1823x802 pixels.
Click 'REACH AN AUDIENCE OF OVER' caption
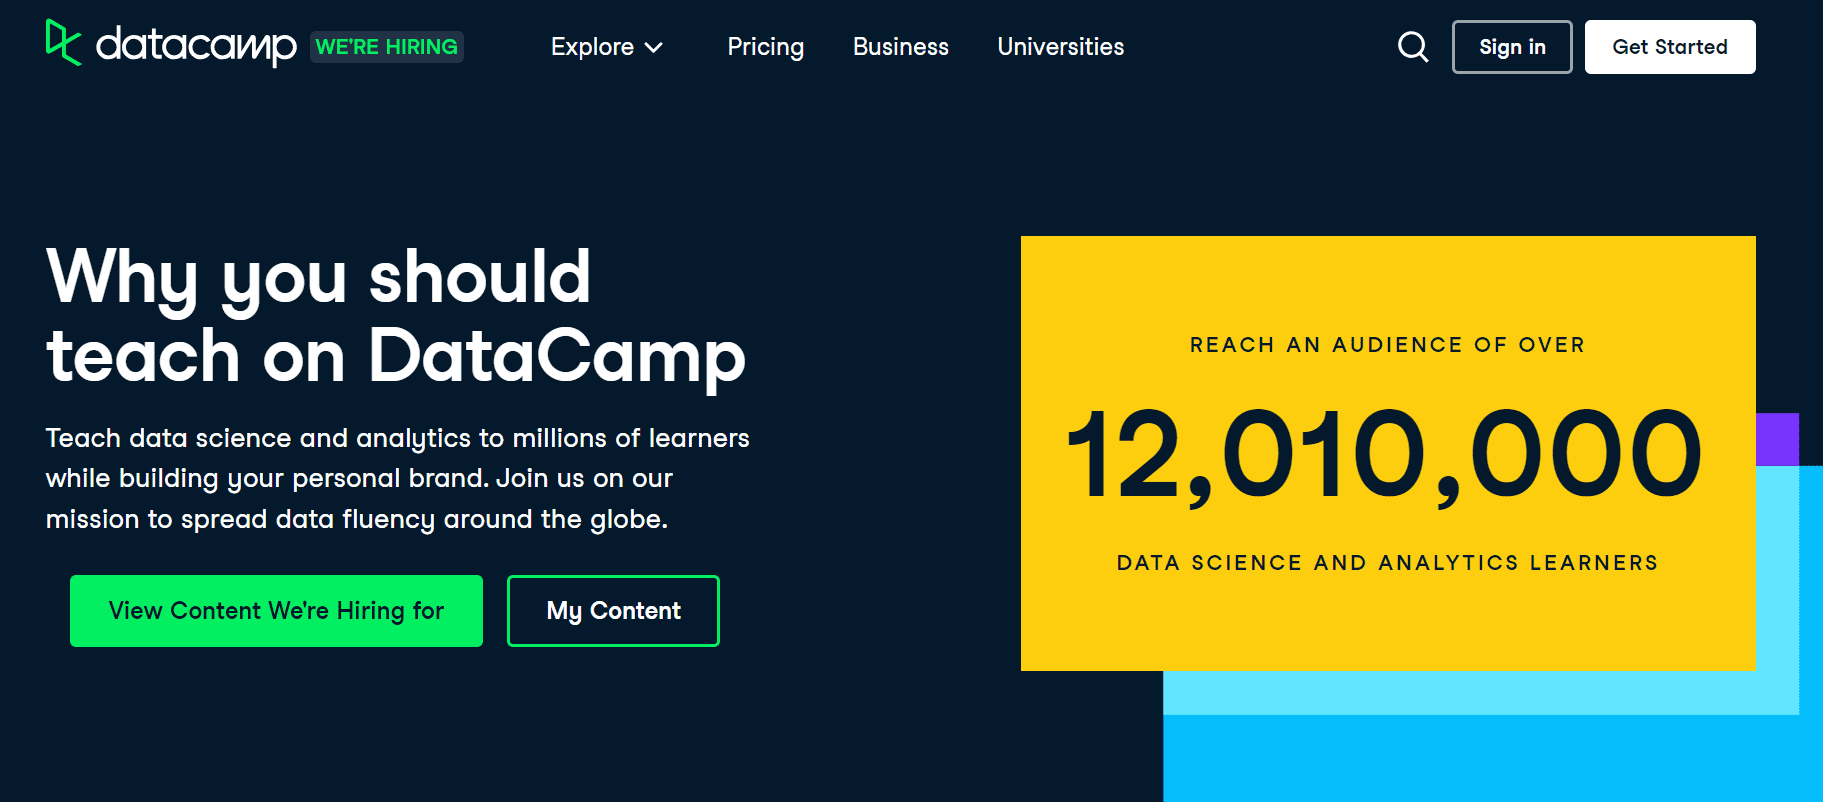point(1388,345)
